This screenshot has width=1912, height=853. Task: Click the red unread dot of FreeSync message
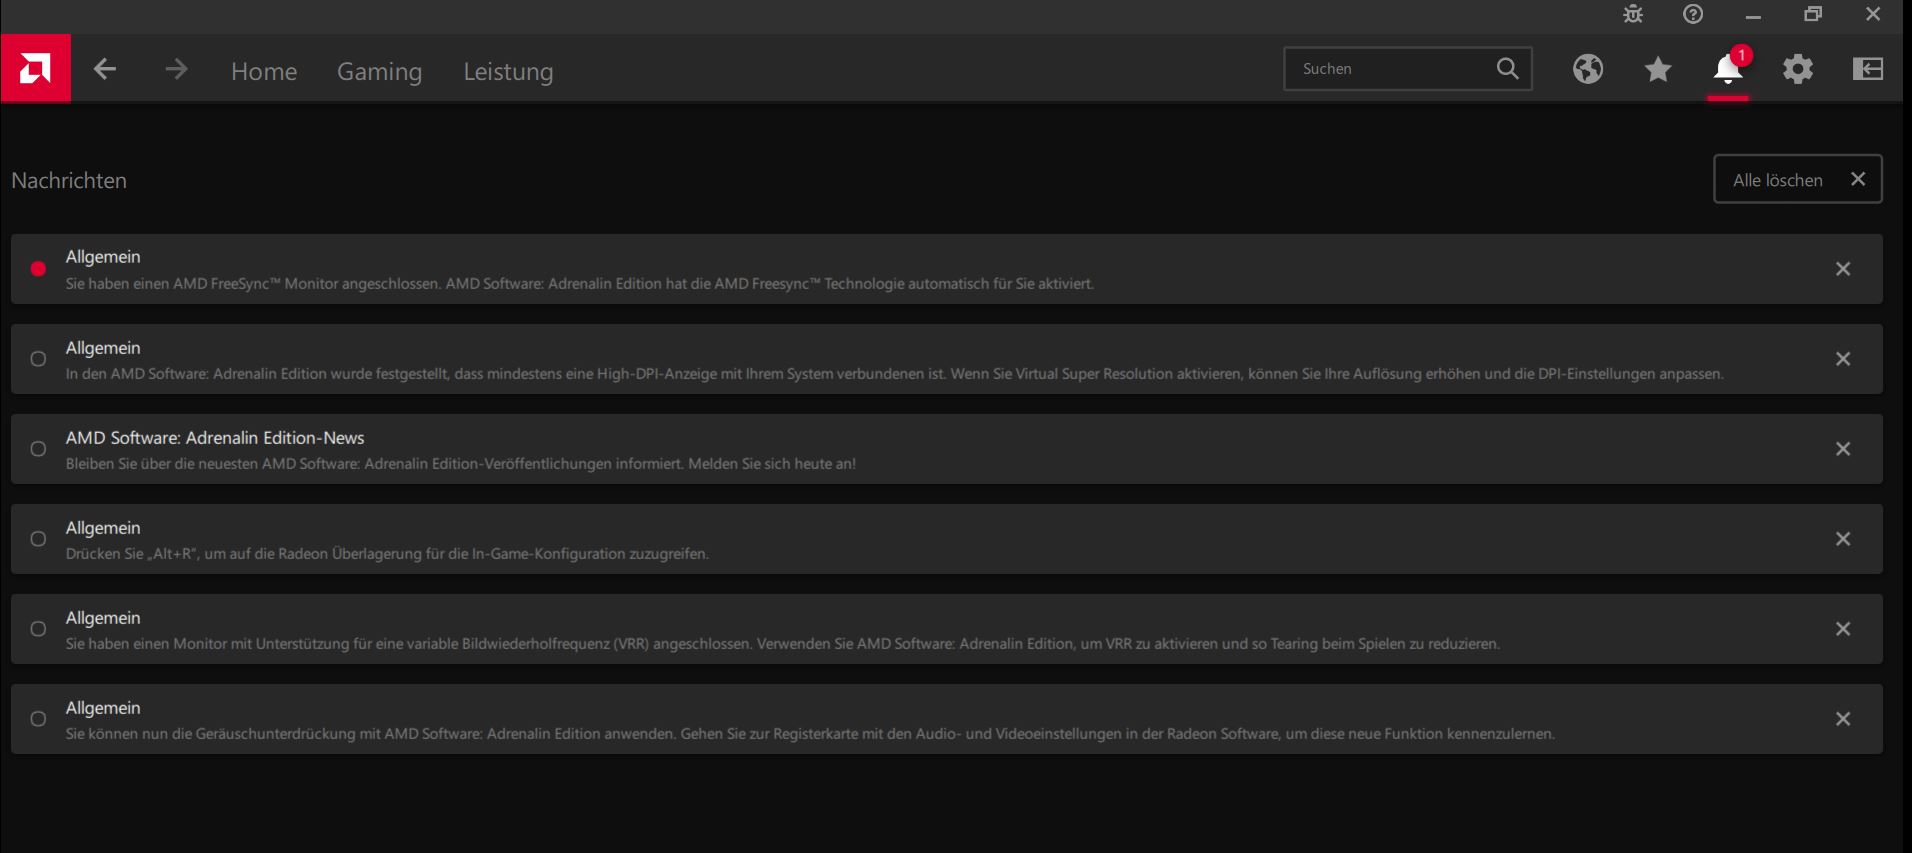pos(38,269)
